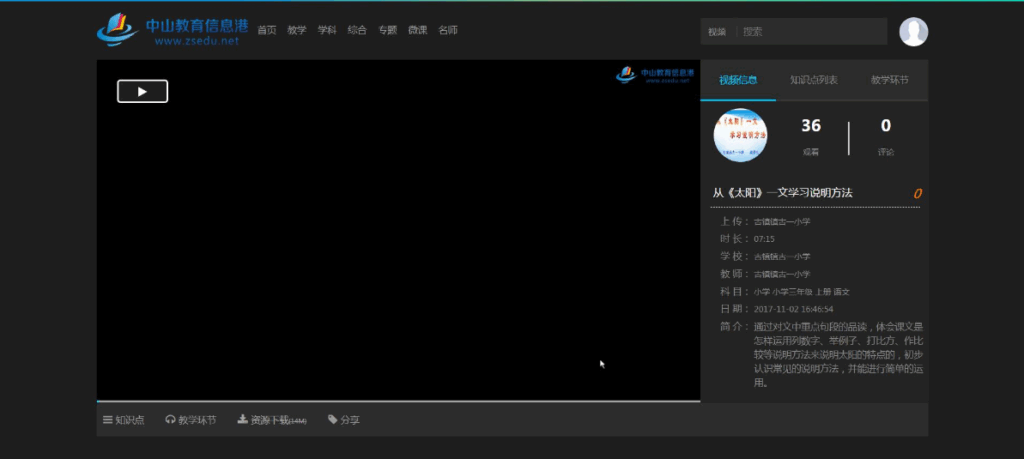
Task: Click the 搜索 search input field
Action: [x=810, y=32]
